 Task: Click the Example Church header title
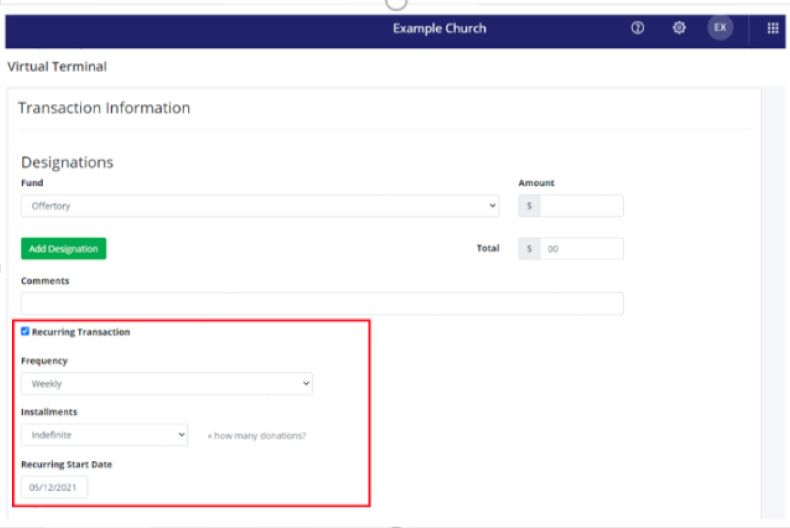(x=439, y=28)
